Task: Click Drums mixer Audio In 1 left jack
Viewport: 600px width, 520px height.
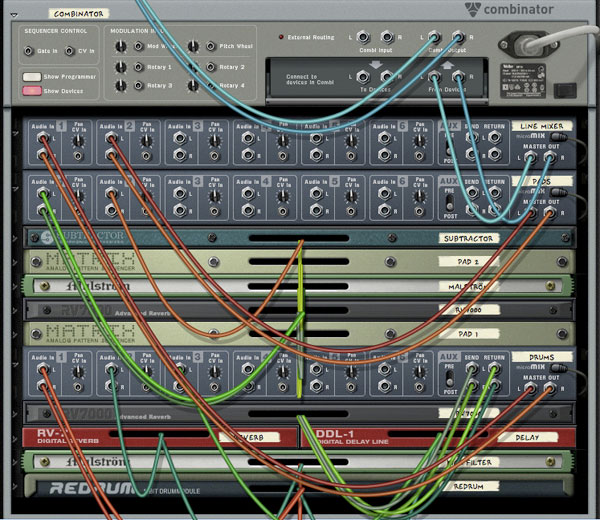Action: click(43, 369)
